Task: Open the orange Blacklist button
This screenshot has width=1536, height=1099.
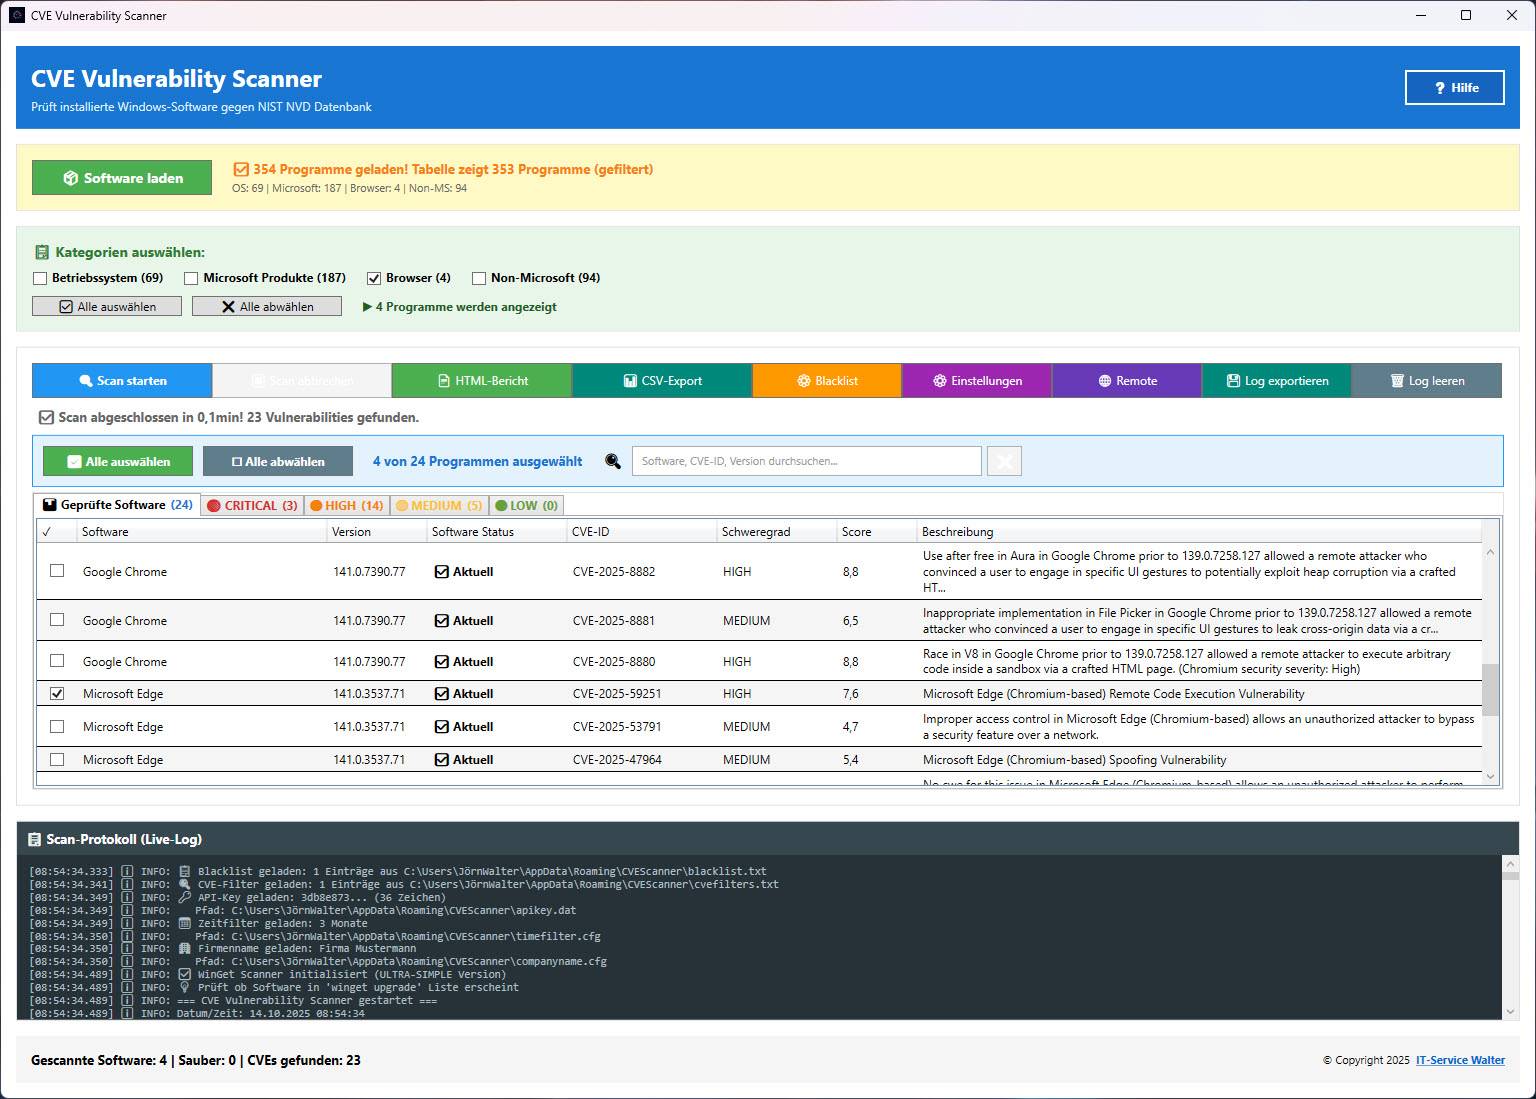Action: (826, 381)
